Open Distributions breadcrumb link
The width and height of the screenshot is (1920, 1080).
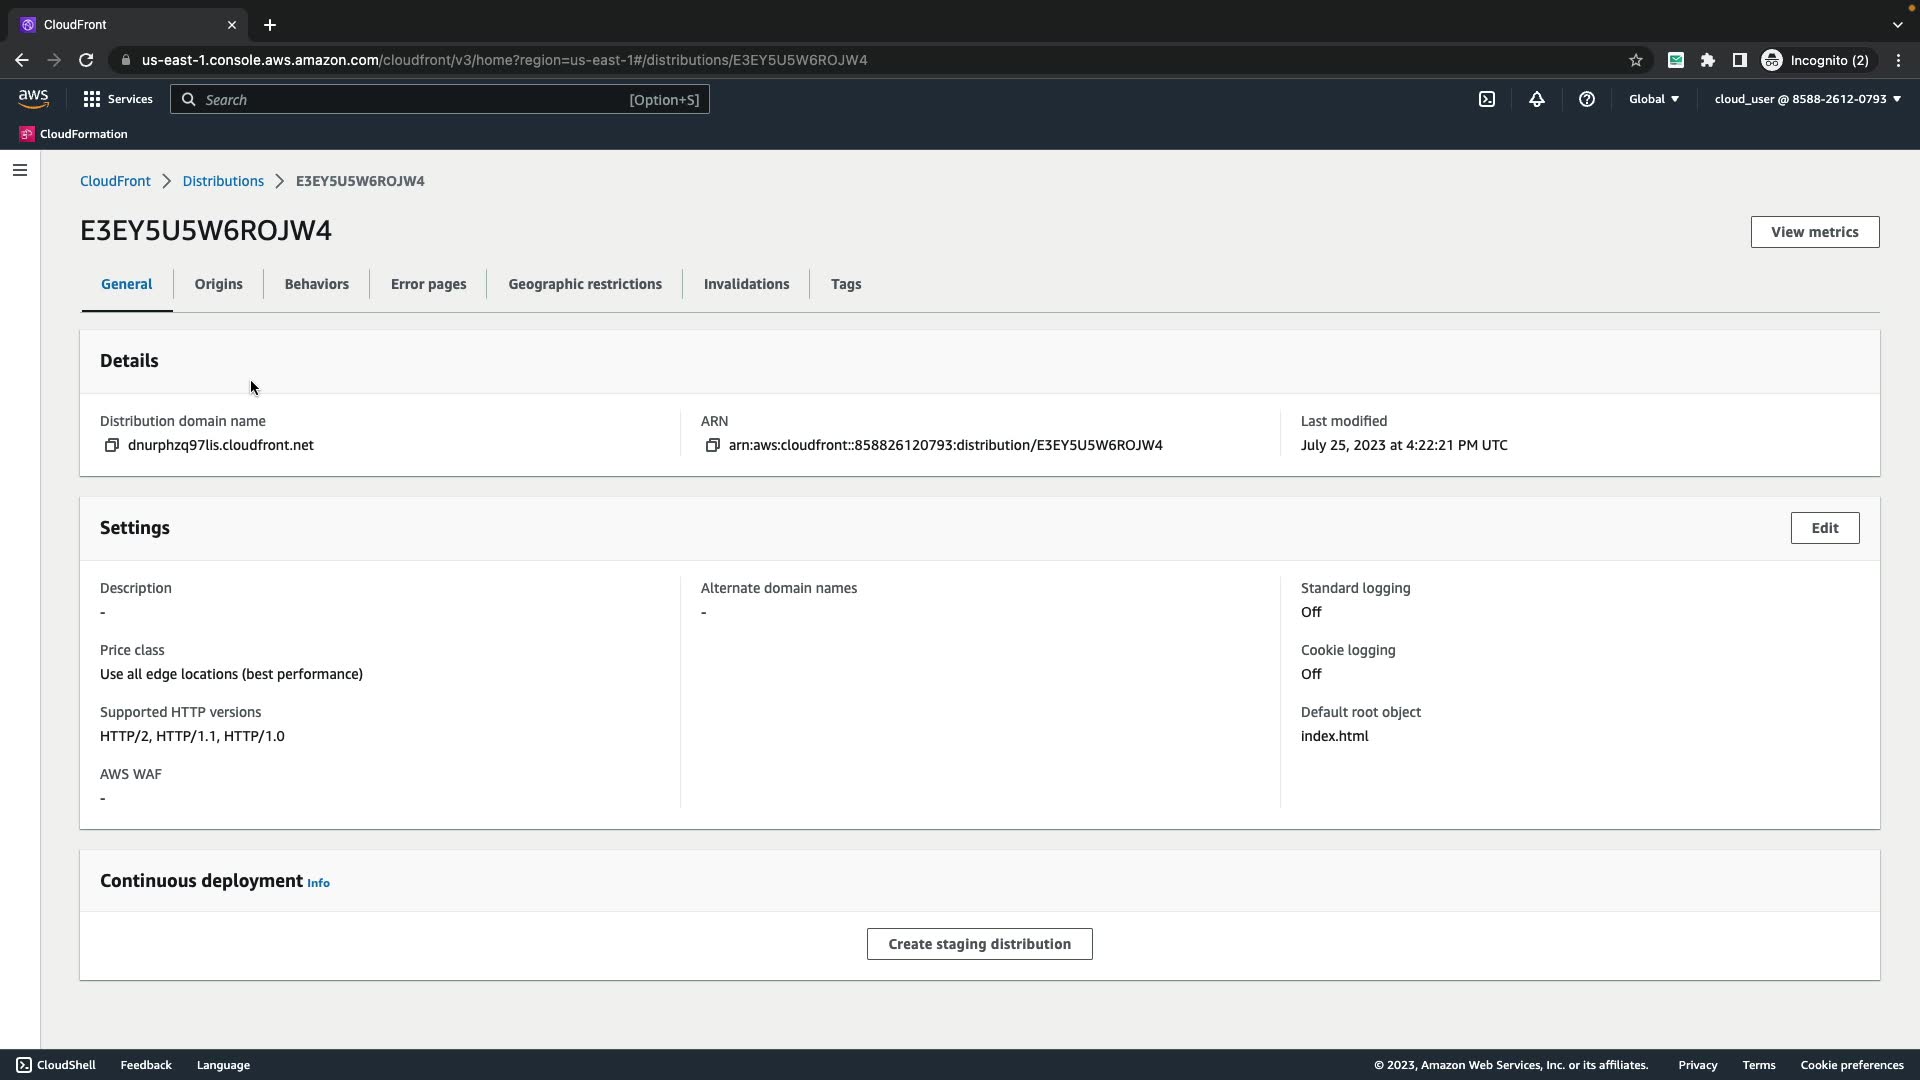click(x=223, y=181)
